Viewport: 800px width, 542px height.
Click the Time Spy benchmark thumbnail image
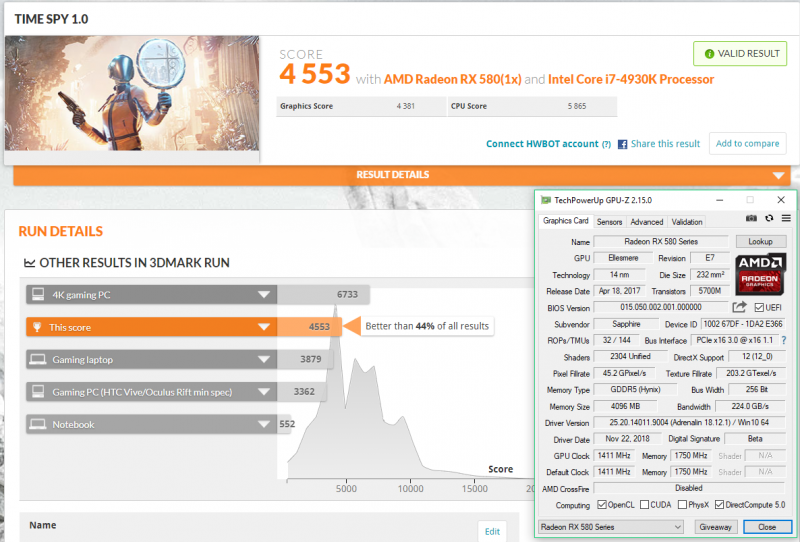[x=132, y=94]
